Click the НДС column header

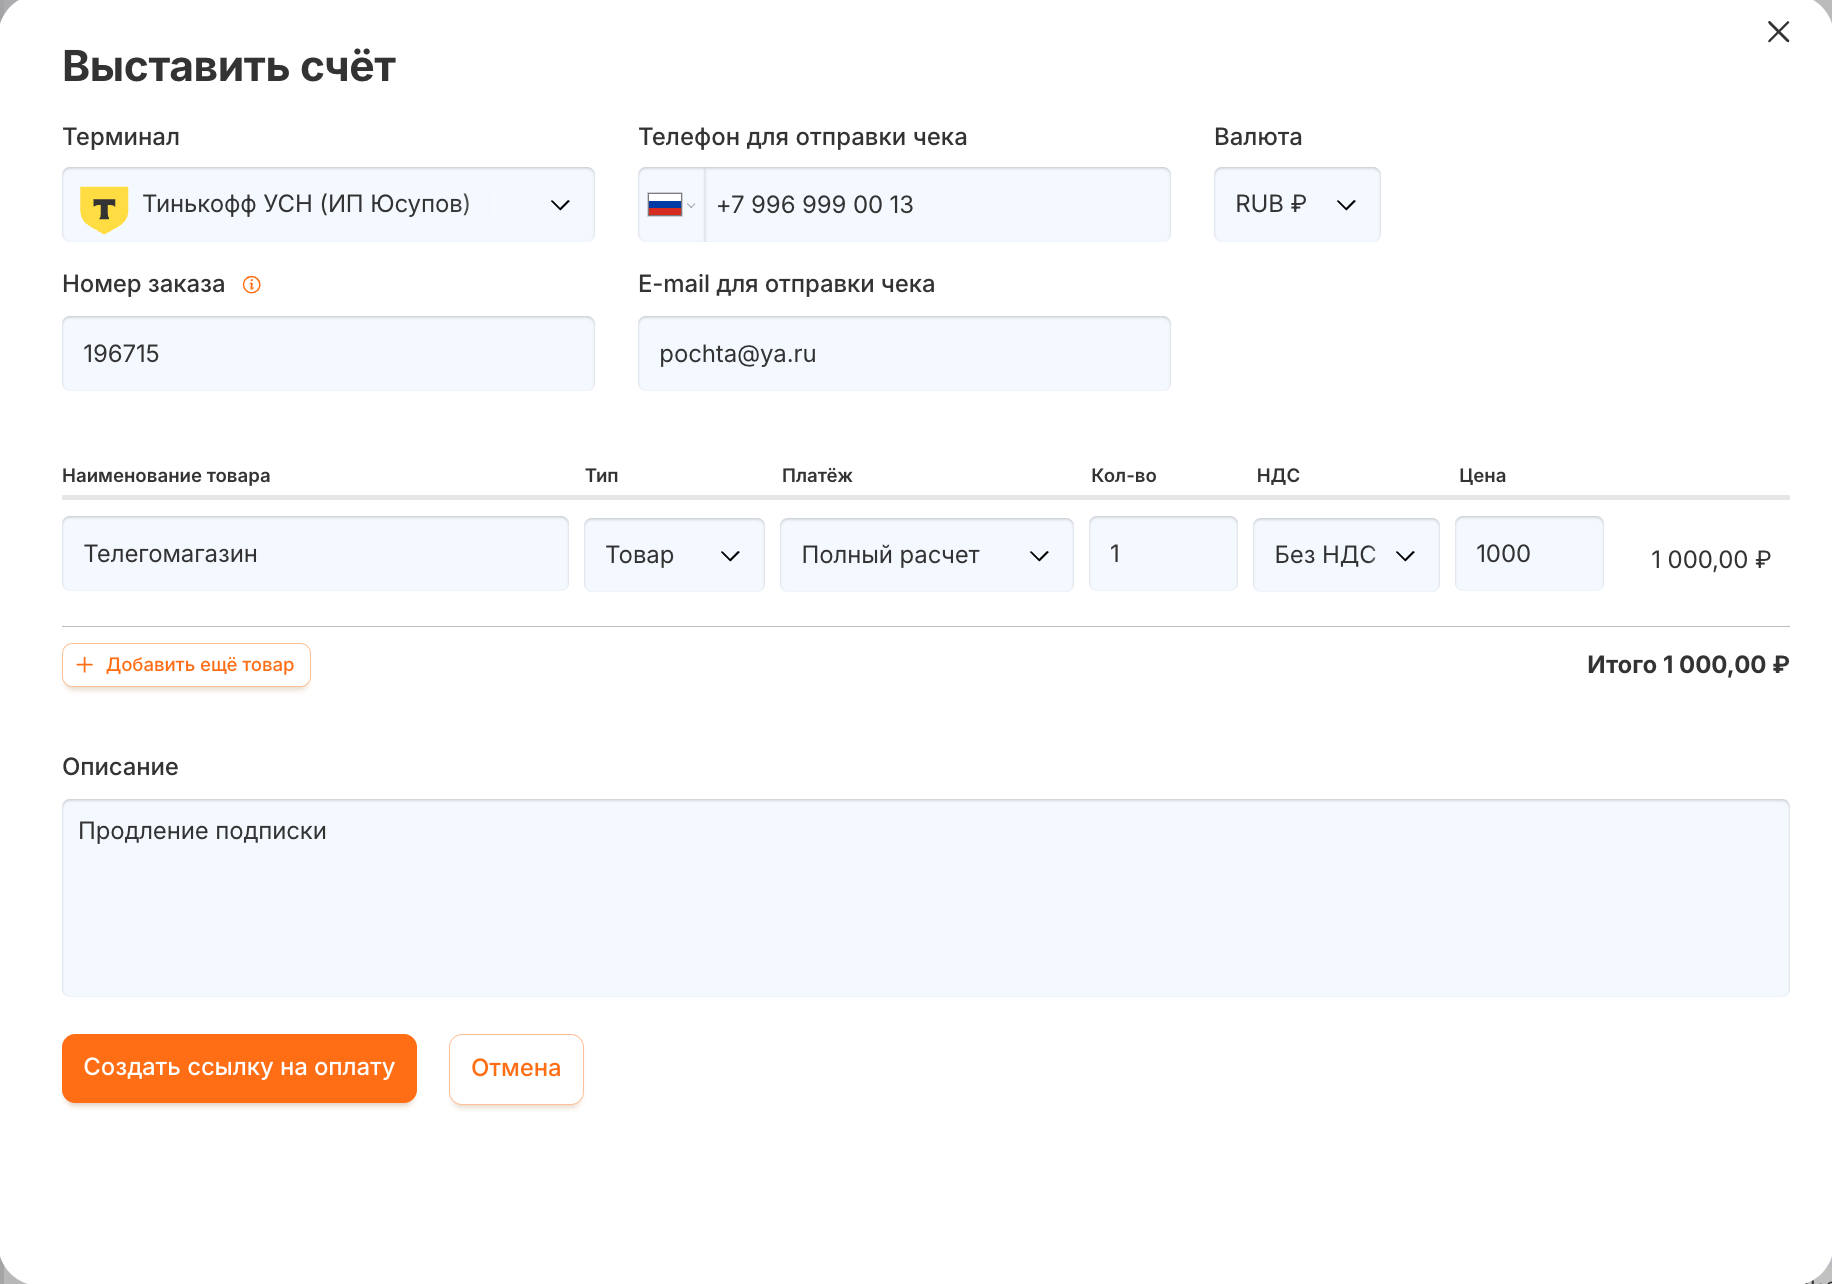(1278, 476)
